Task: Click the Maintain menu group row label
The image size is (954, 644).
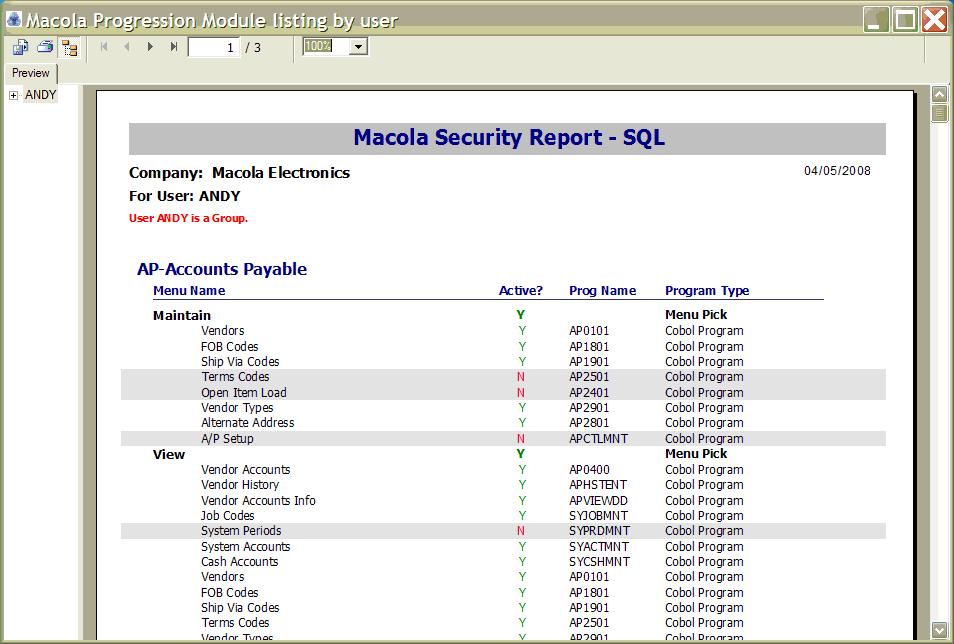Action: point(182,315)
